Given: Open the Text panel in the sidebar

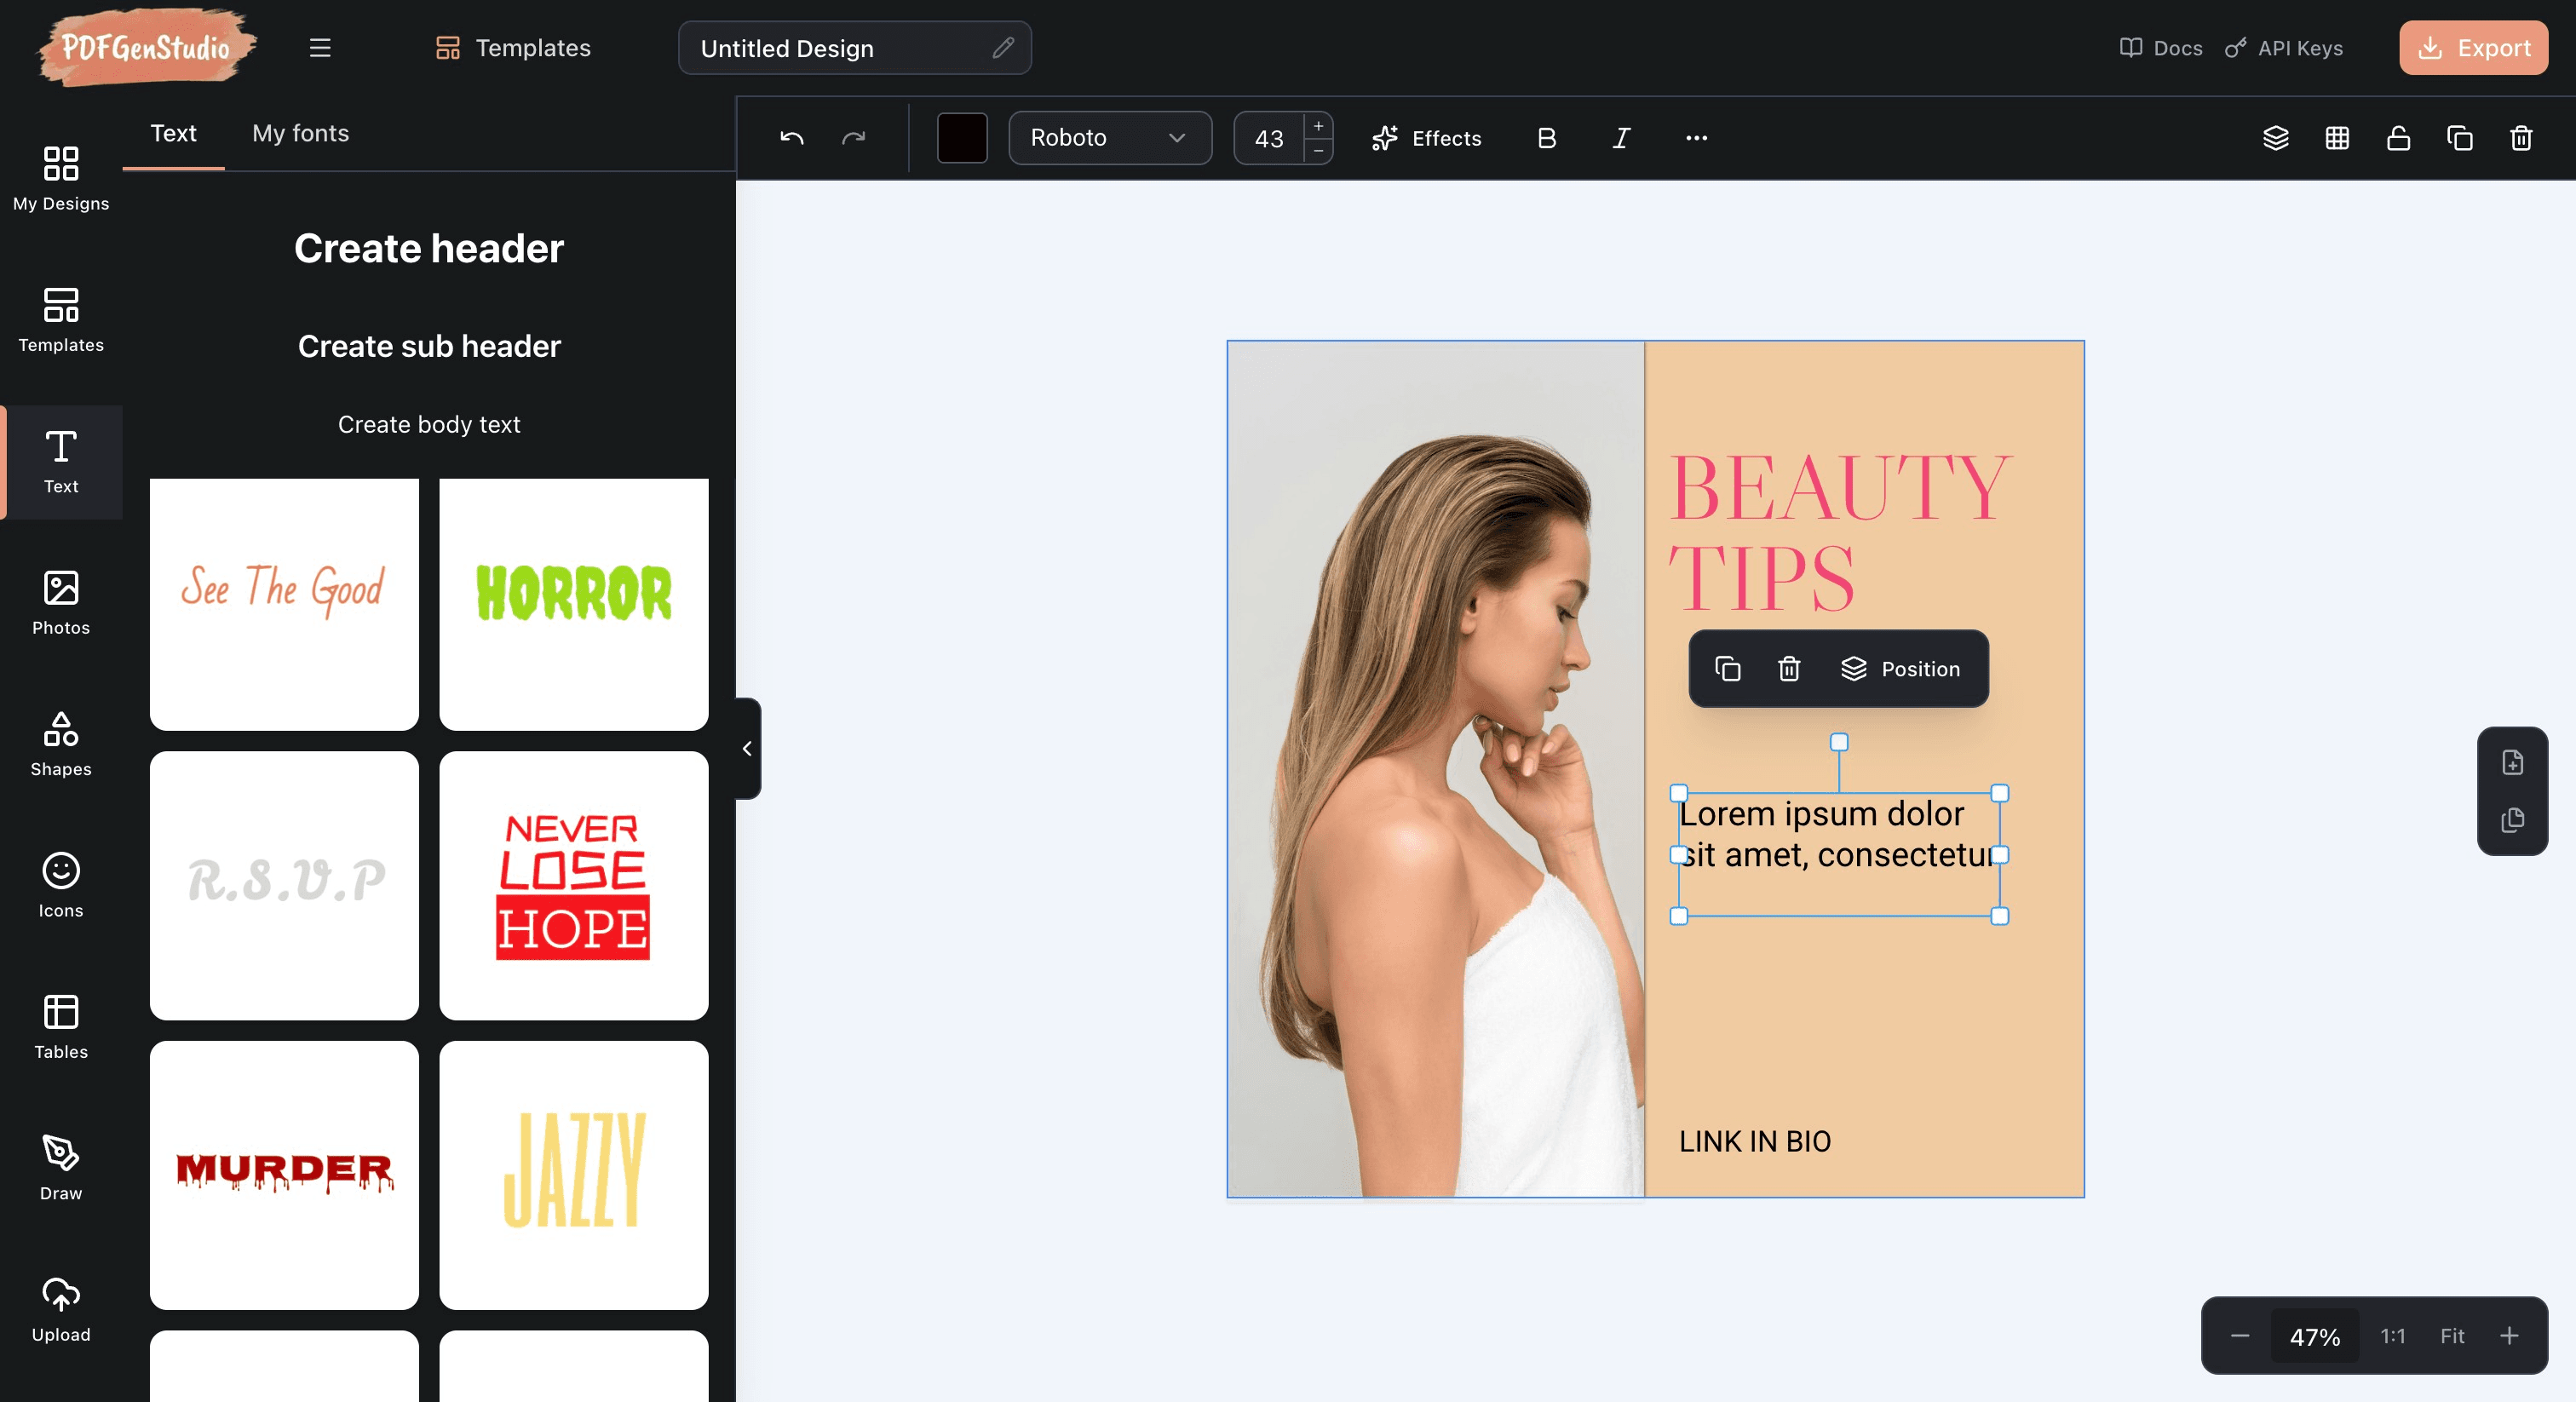Looking at the screenshot, I should pos(61,463).
